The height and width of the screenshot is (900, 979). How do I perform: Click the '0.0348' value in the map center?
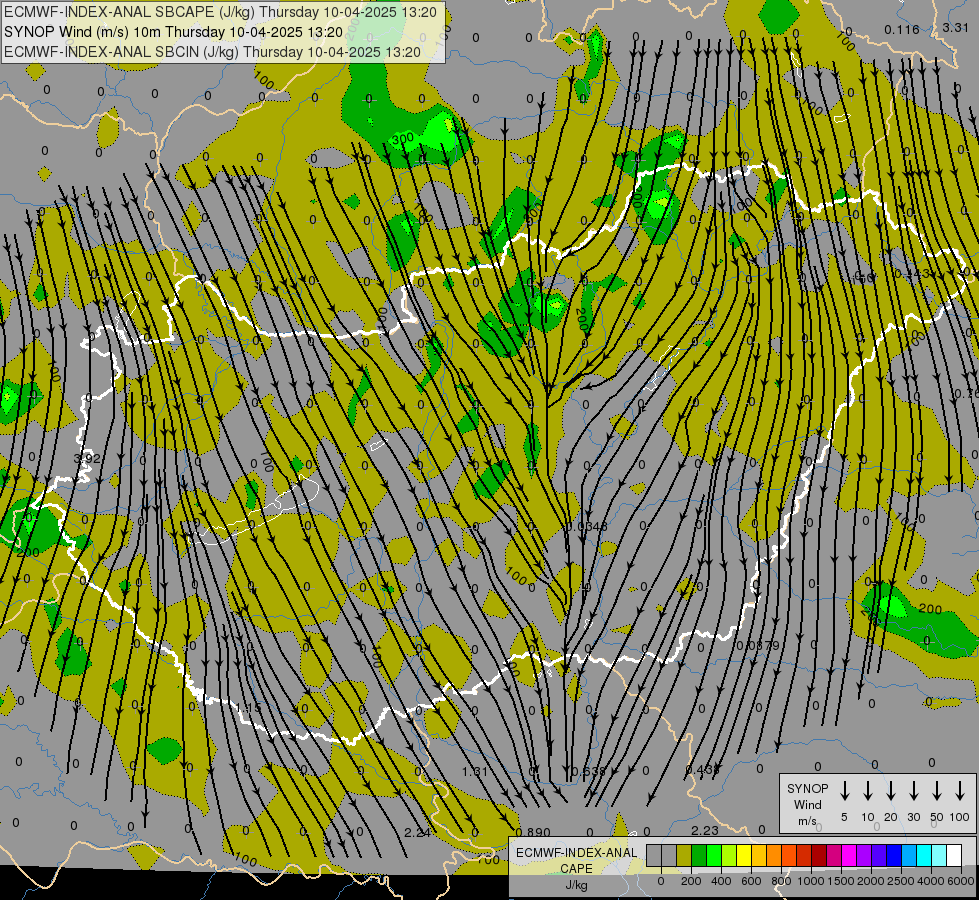[587, 527]
